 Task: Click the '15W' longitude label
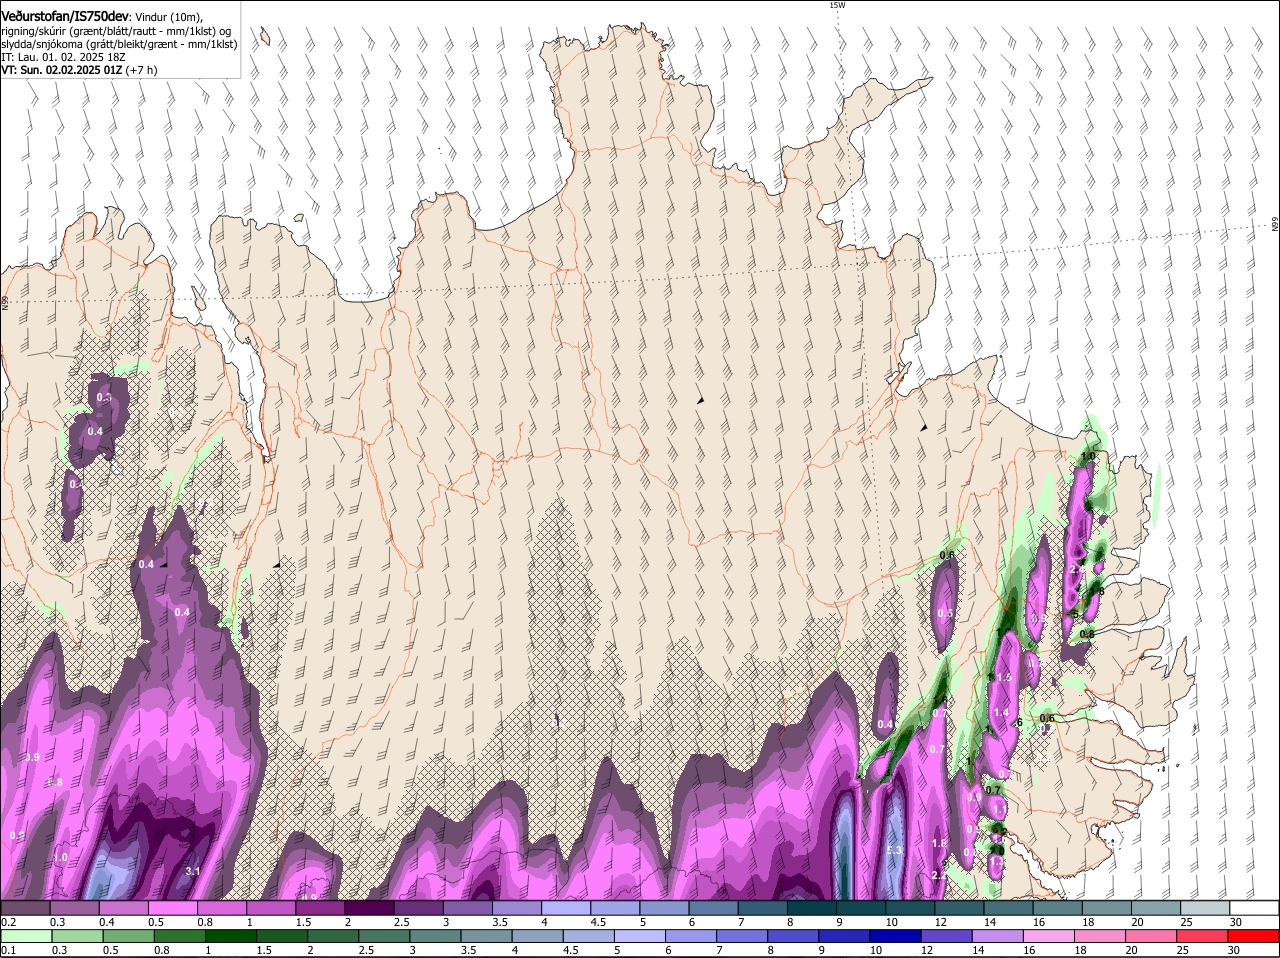coord(837,5)
